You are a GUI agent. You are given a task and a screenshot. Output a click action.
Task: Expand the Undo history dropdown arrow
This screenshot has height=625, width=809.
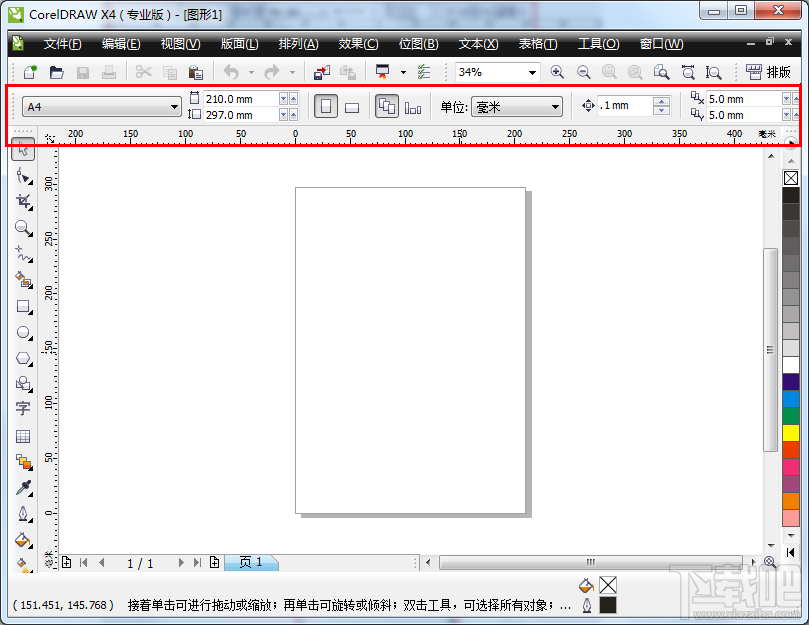pyautogui.click(x=251, y=72)
